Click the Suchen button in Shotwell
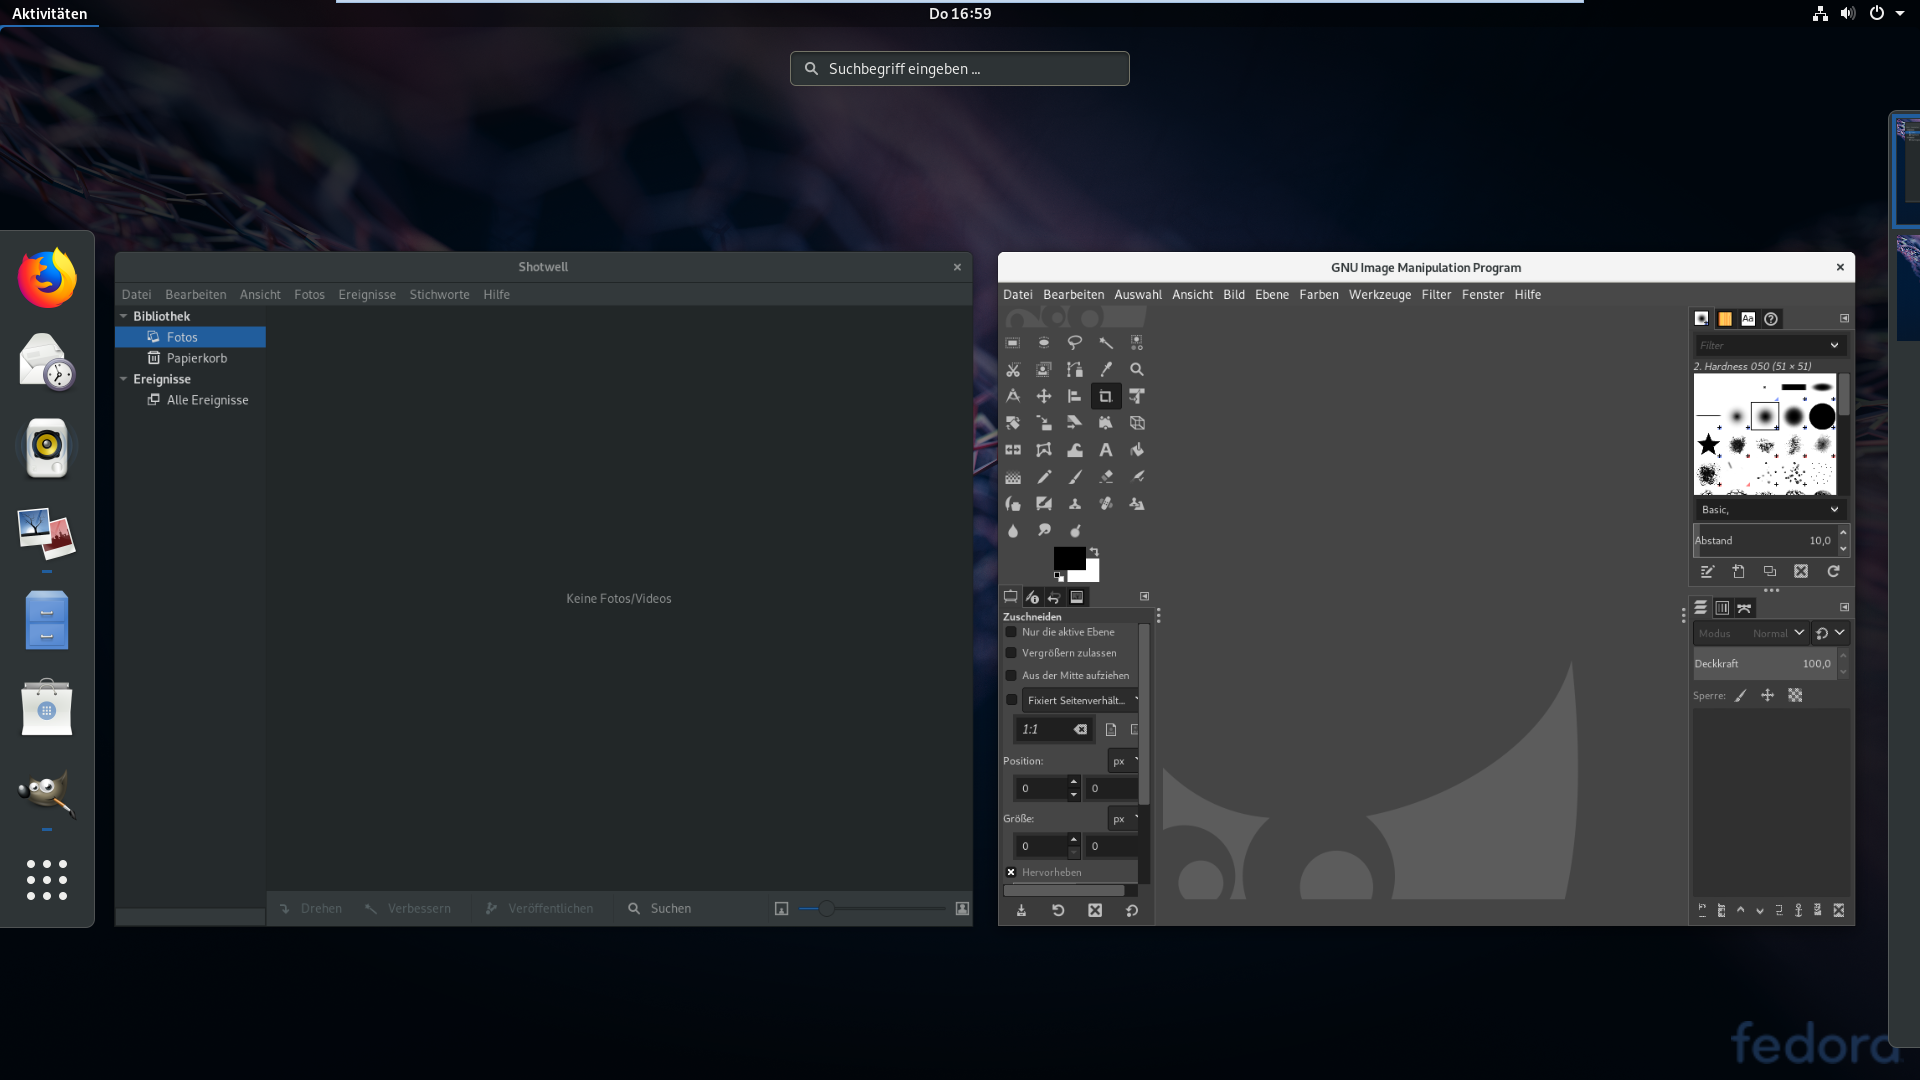 click(x=660, y=908)
